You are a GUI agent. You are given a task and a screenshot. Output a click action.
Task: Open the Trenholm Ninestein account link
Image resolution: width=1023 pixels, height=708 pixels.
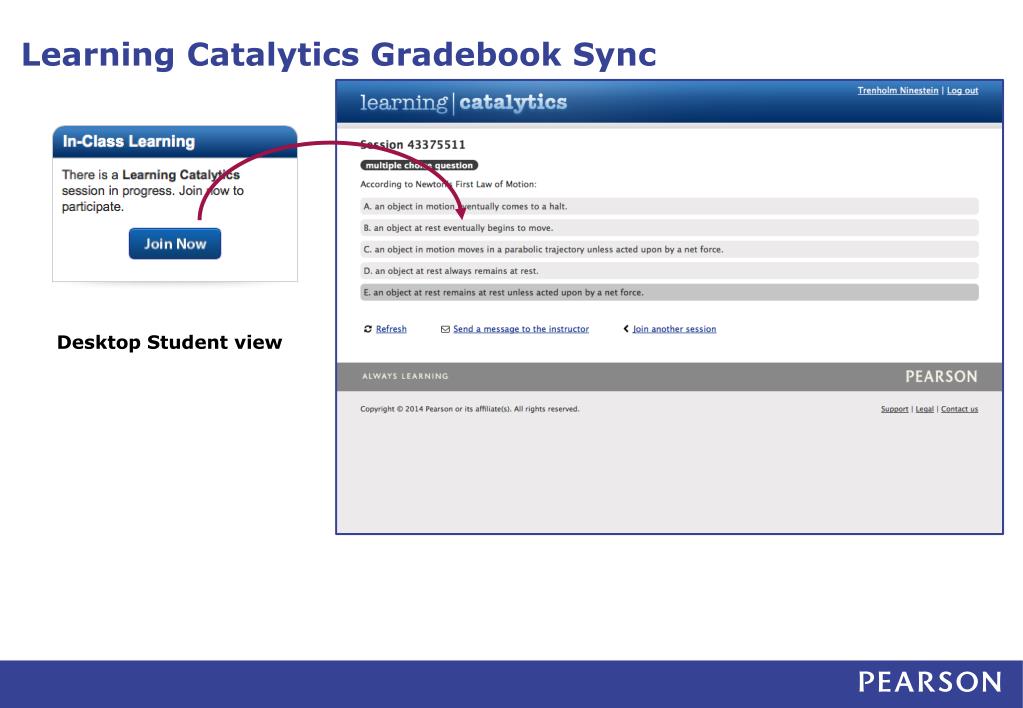(x=898, y=91)
